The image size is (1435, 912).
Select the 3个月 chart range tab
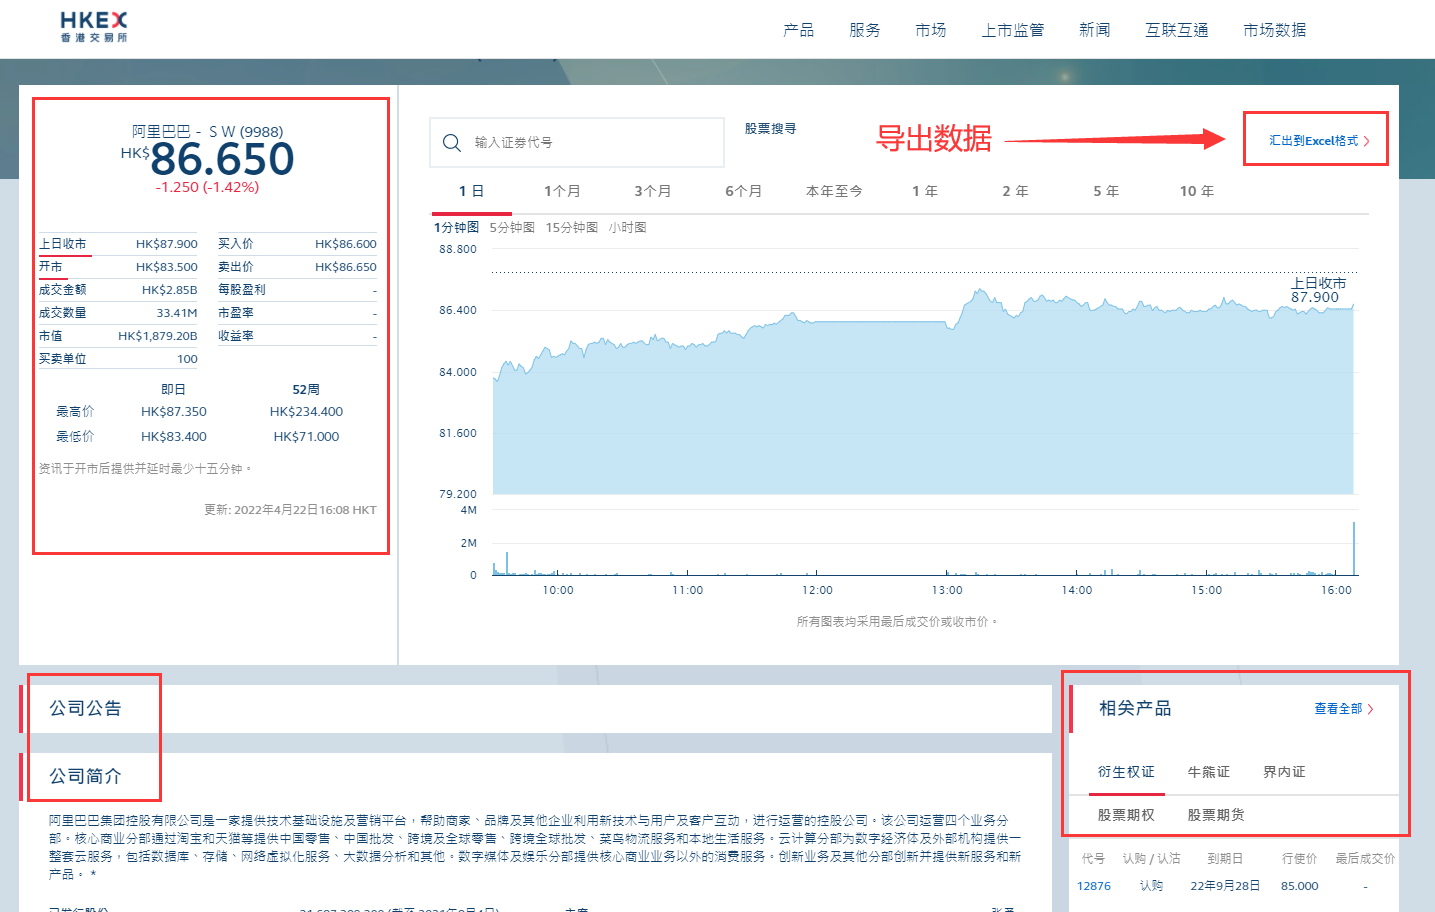652,191
